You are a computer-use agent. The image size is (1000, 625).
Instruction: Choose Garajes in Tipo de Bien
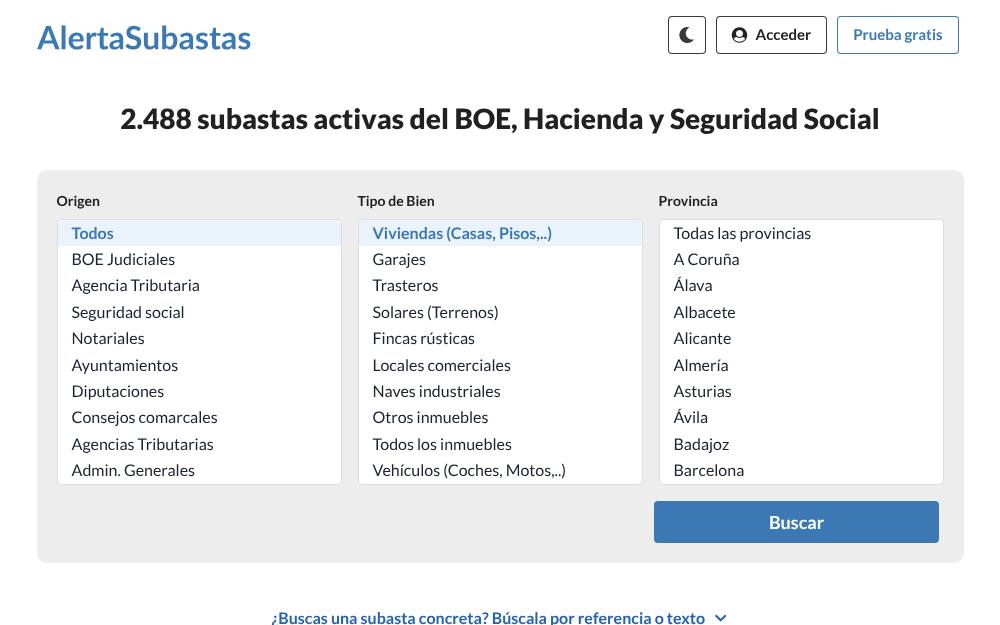[x=500, y=260]
